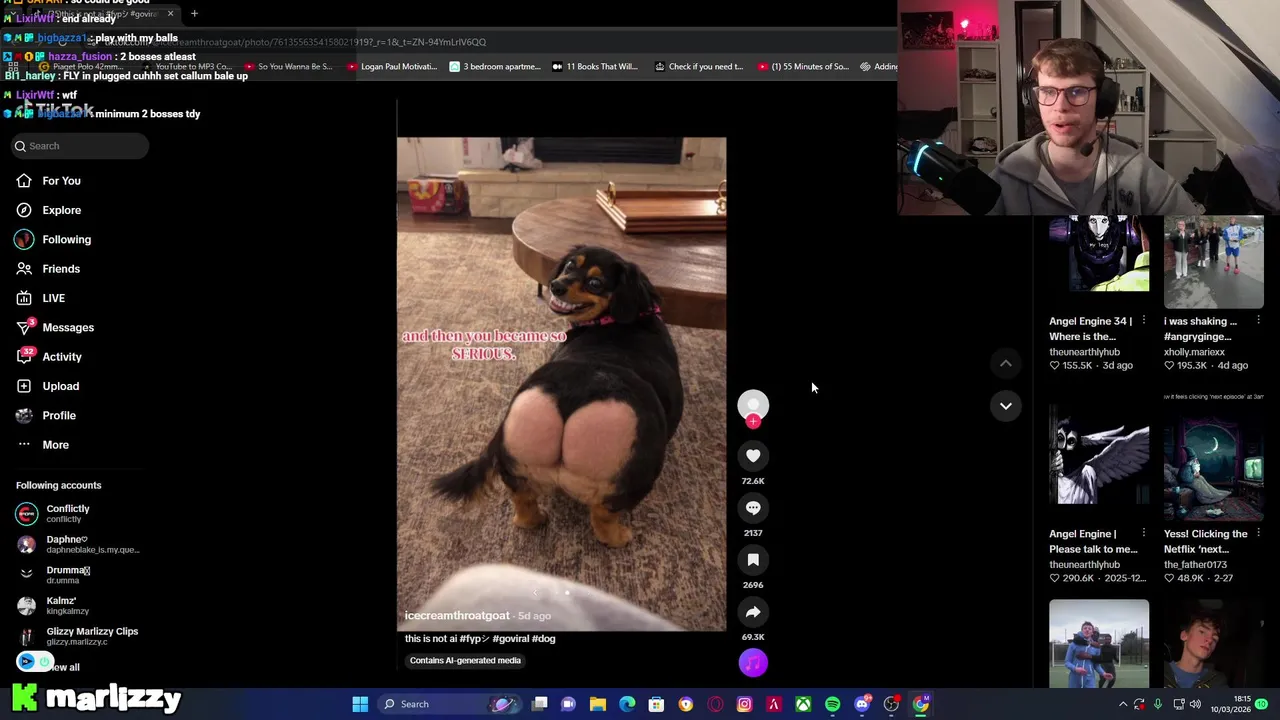
Task: Open 'Check if you need t...' bookmark
Action: coord(699,67)
